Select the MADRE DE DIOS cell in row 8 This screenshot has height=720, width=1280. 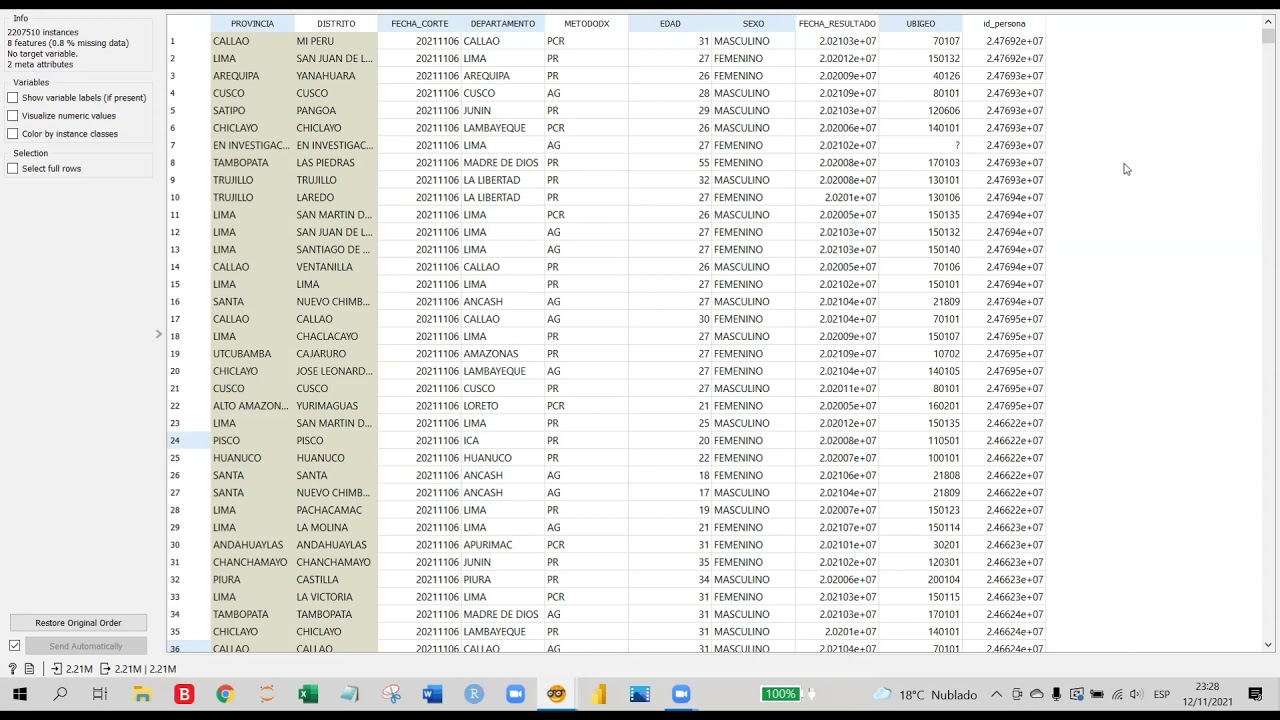coord(503,163)
